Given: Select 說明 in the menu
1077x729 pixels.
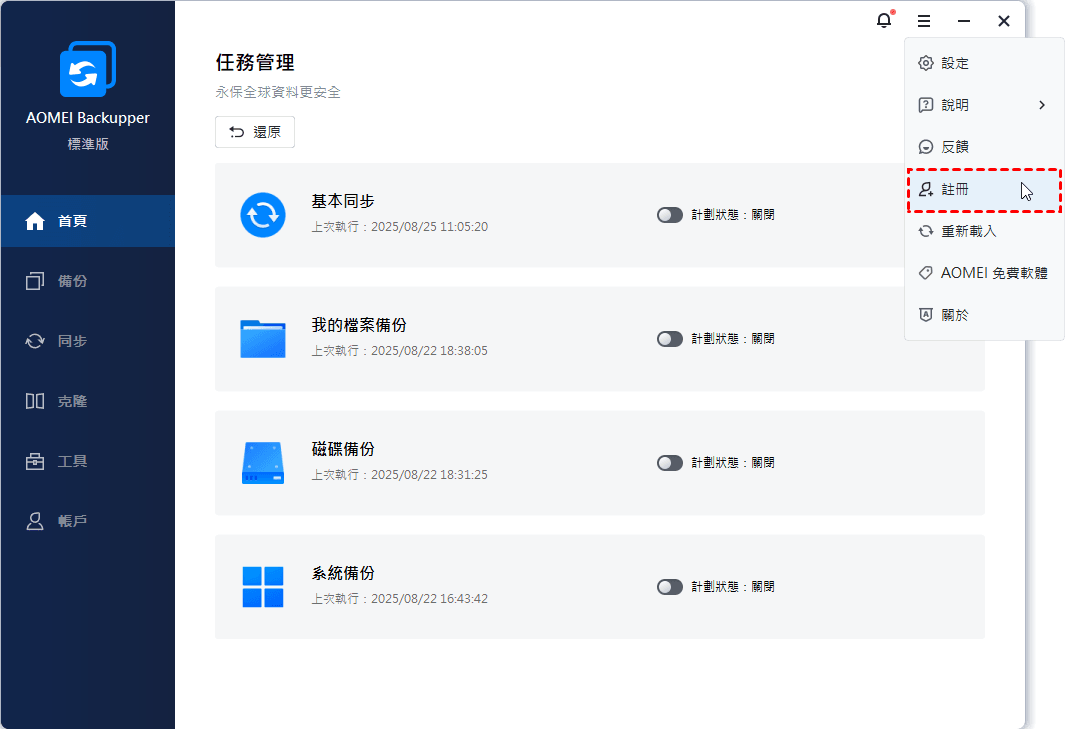Looking at the screenshot, I should pyautogui.click(x=984, y=105).
